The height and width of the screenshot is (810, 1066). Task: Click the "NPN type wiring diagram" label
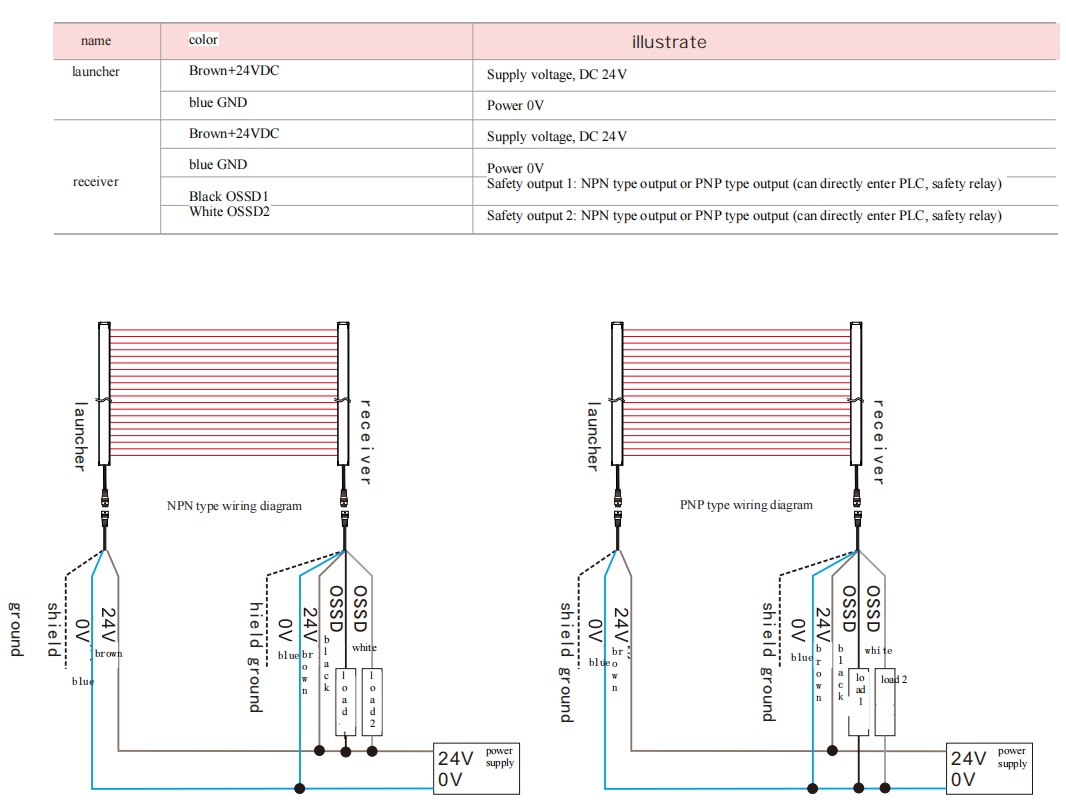[x=234, y=506]
